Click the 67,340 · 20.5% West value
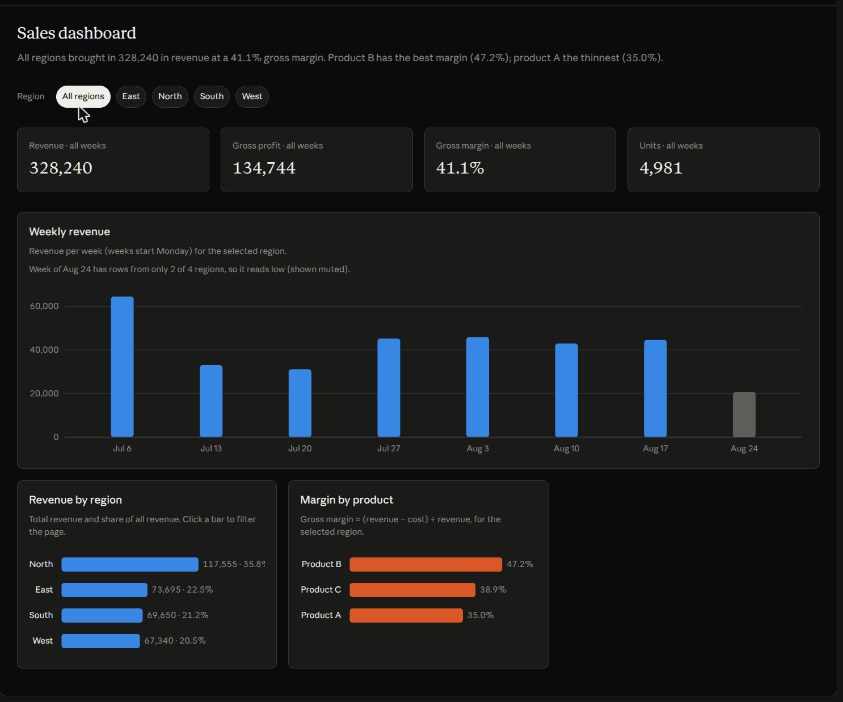Viewport: 843px width, 702px height. (175, 641)
